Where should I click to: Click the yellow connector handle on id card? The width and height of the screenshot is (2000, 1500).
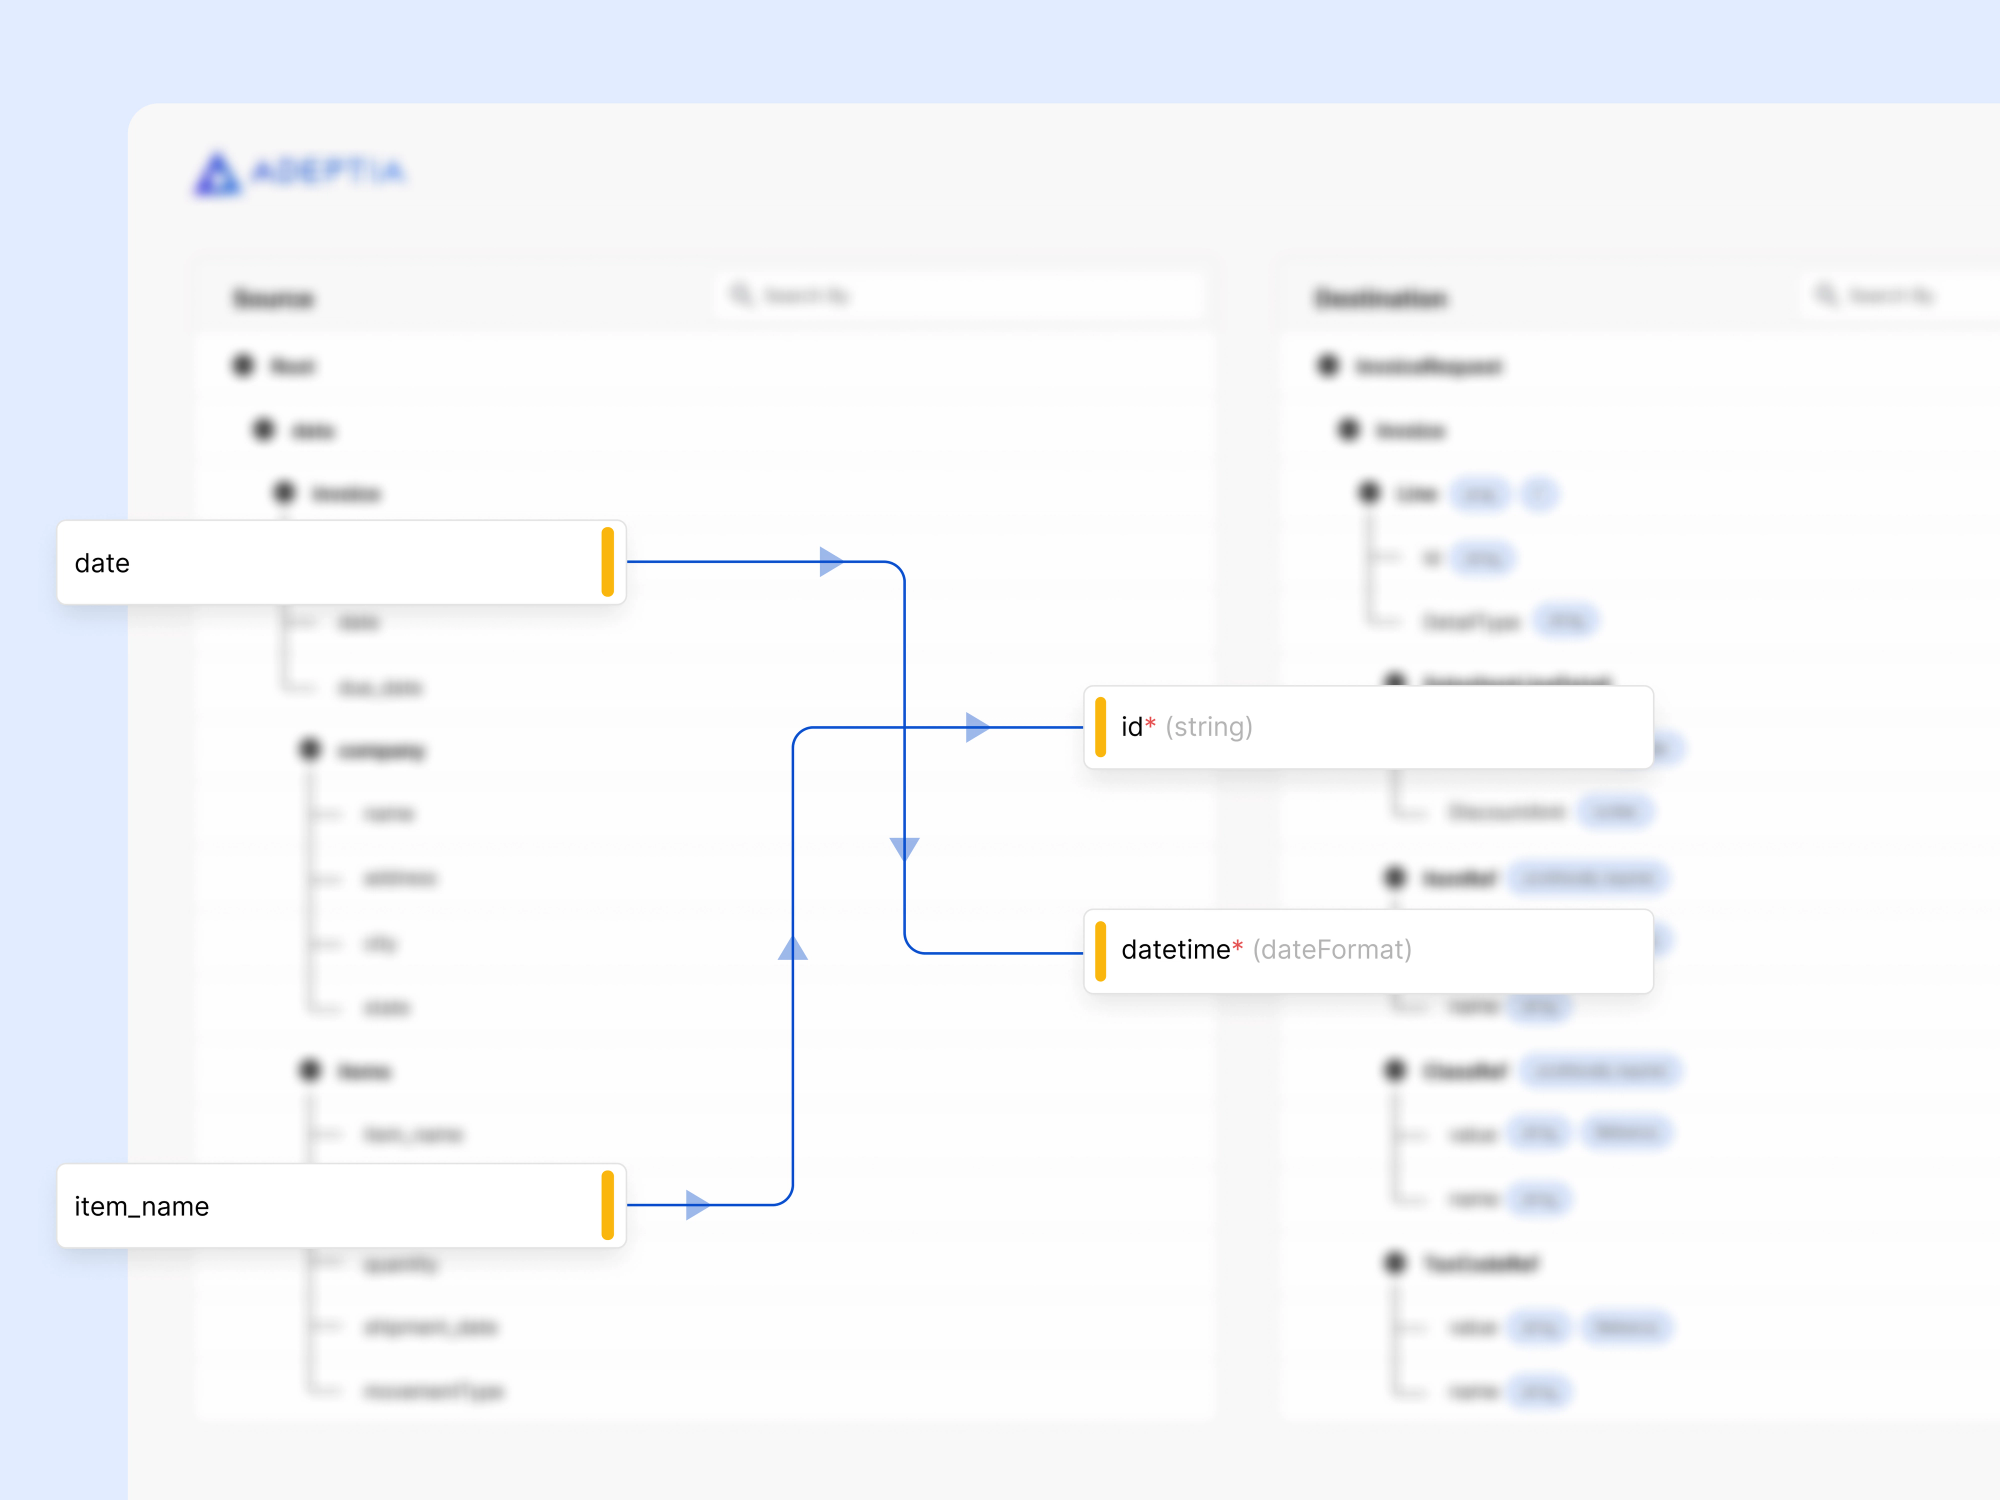pyautogui.click(x=1100, y=727)
